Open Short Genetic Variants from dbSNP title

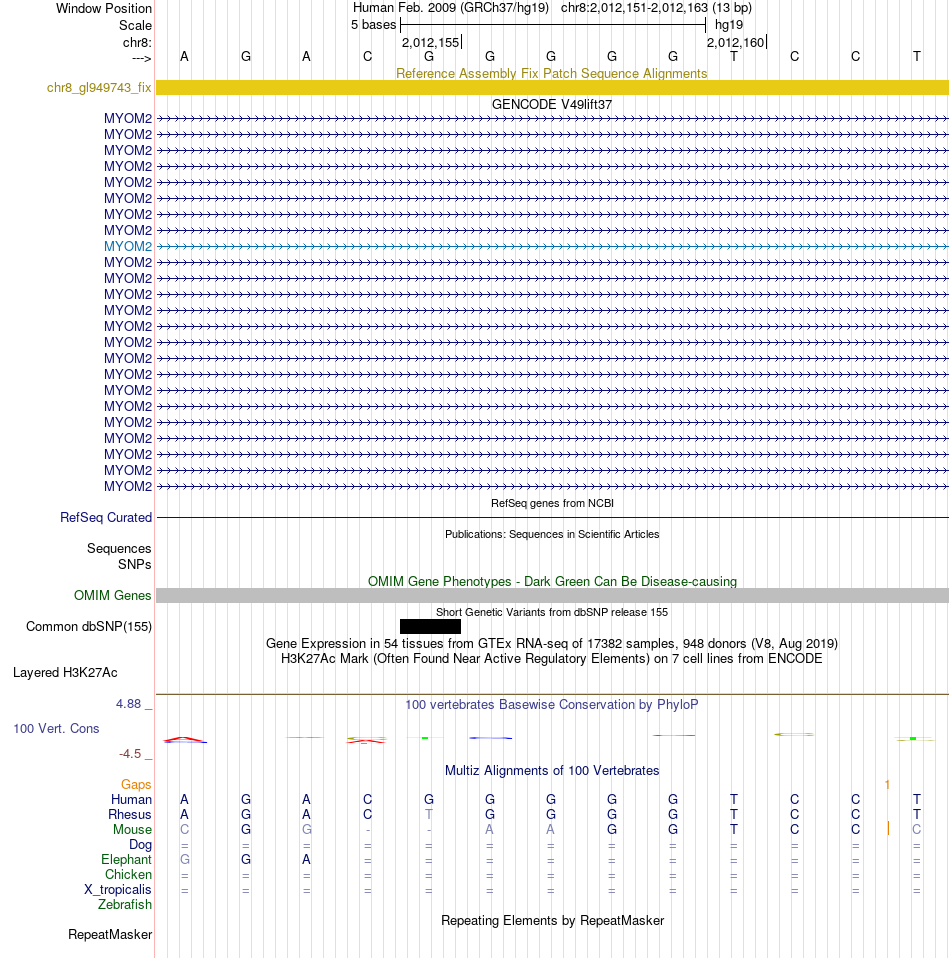pyautogui.click(x=552, y=612)
